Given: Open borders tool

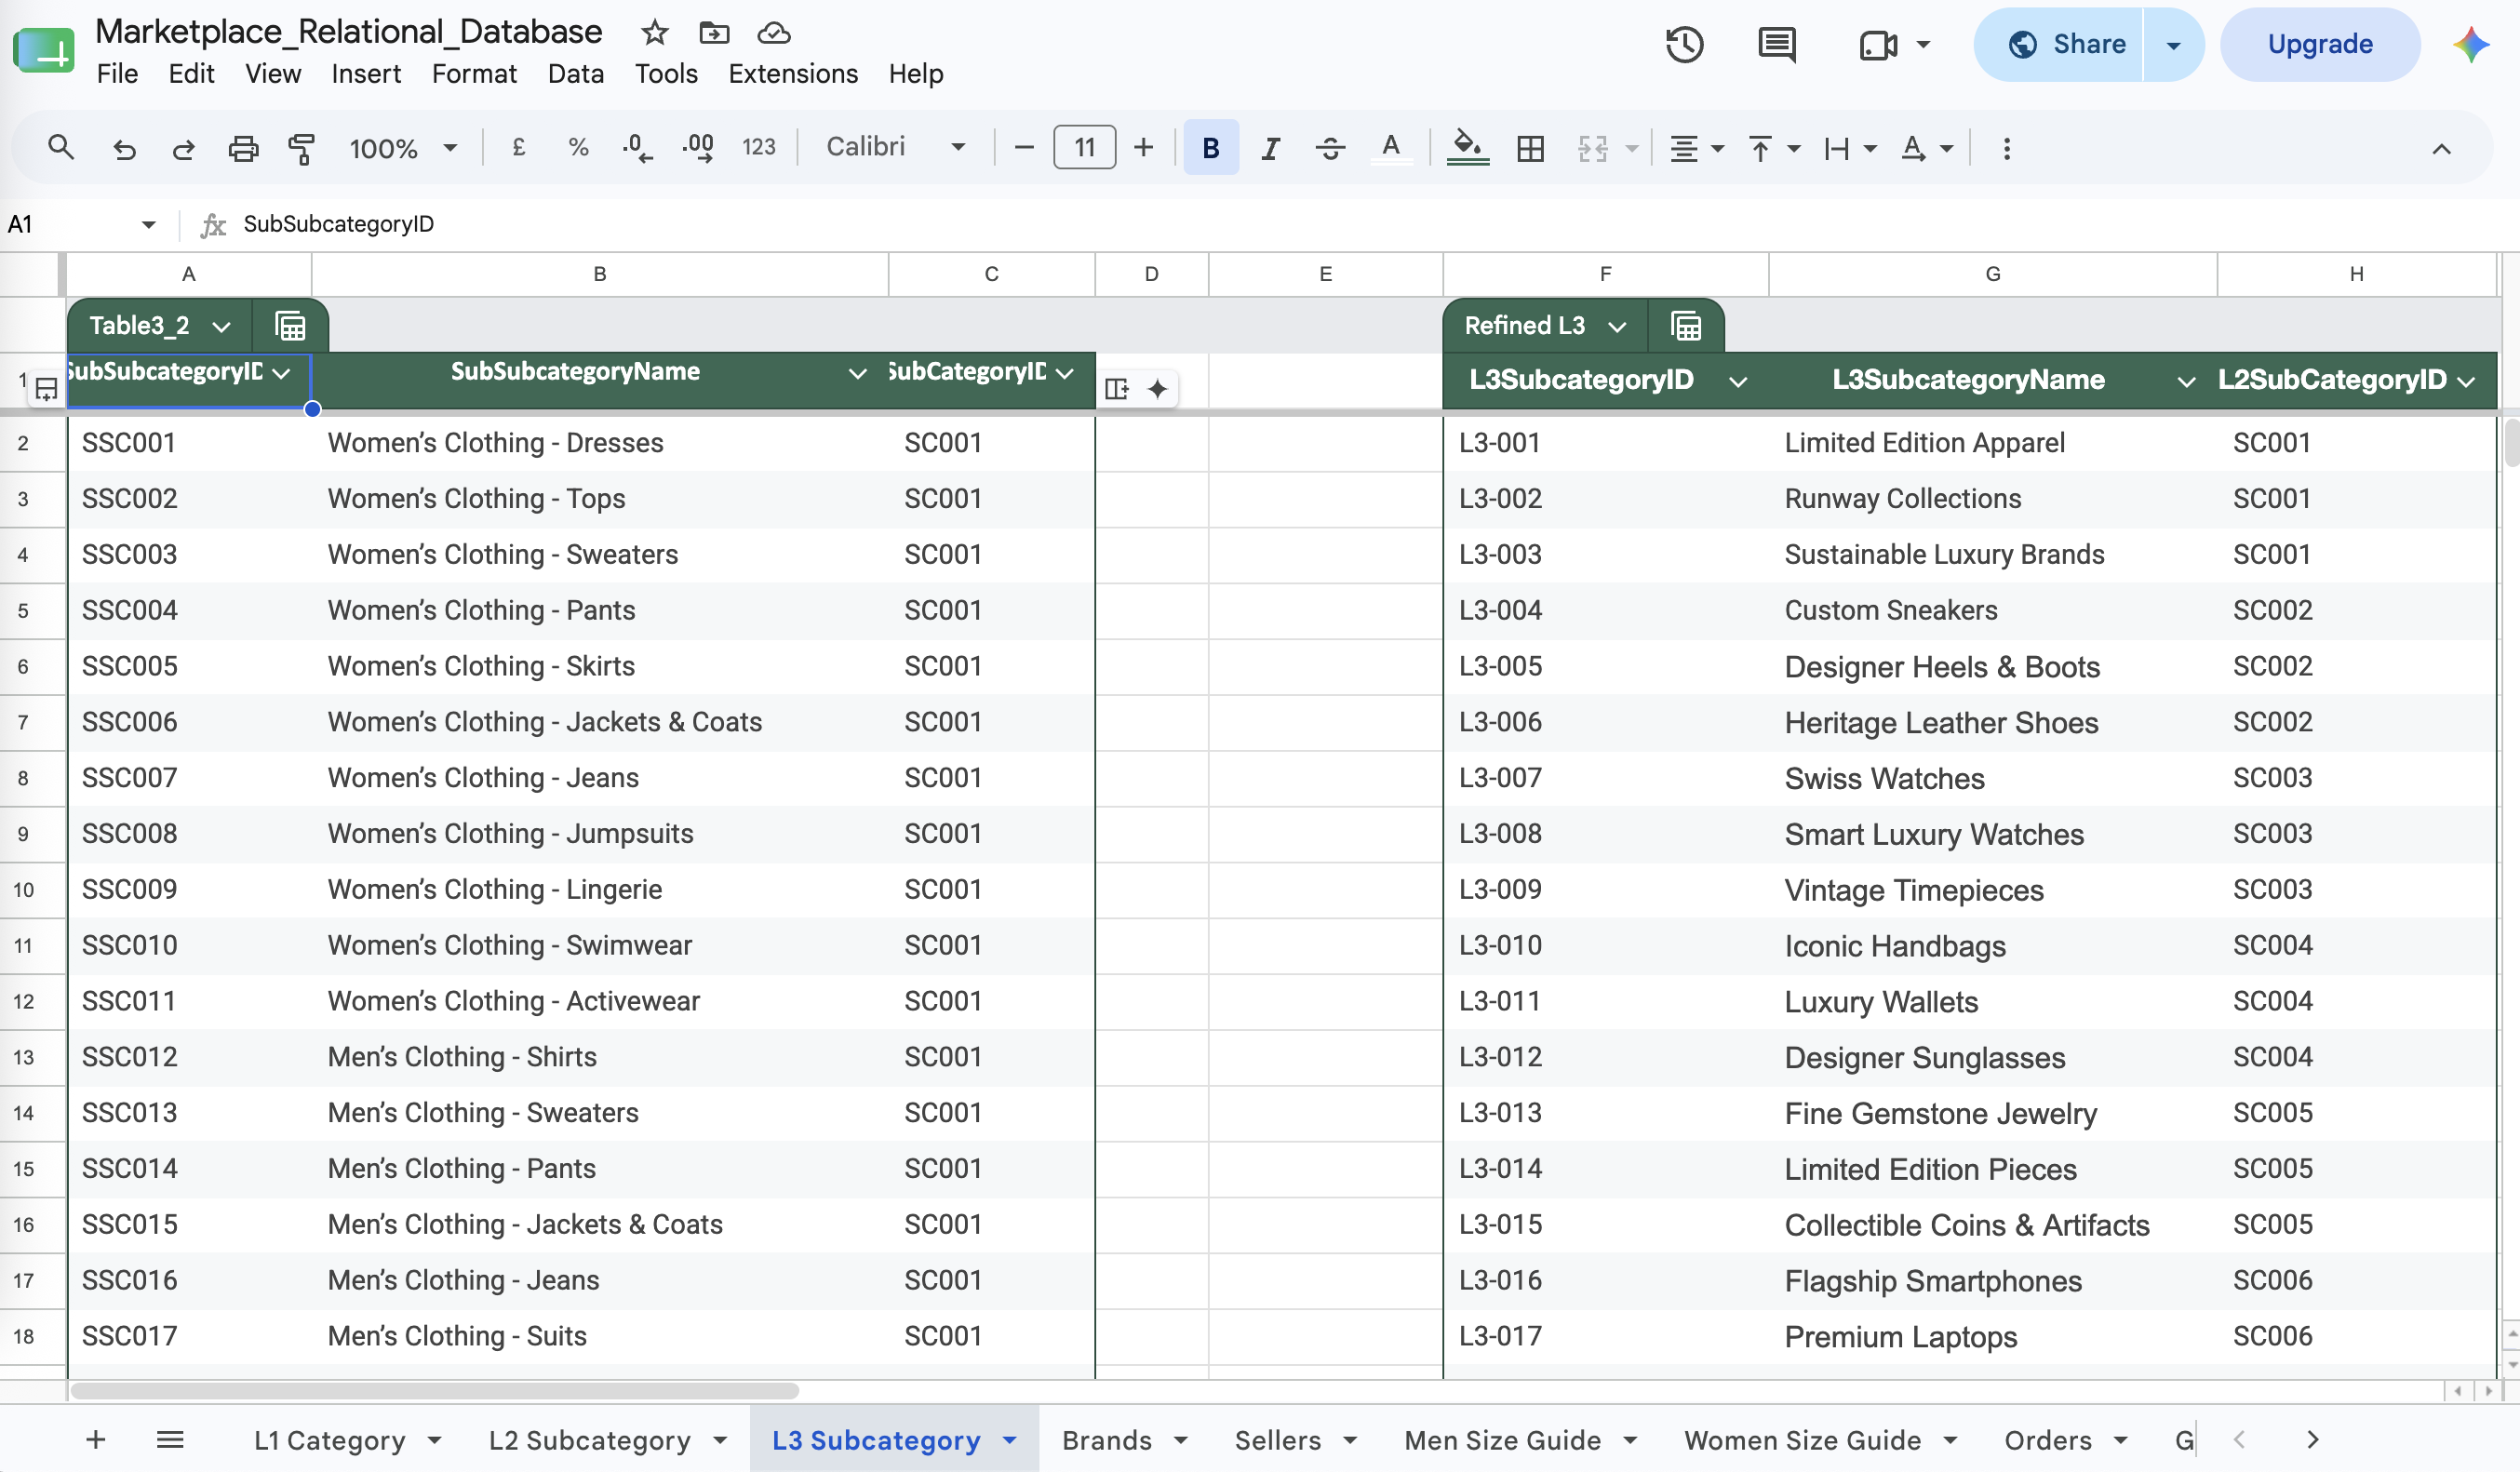Looking at the screenshot, I should pyautogui.click(x=1530, y=149).
